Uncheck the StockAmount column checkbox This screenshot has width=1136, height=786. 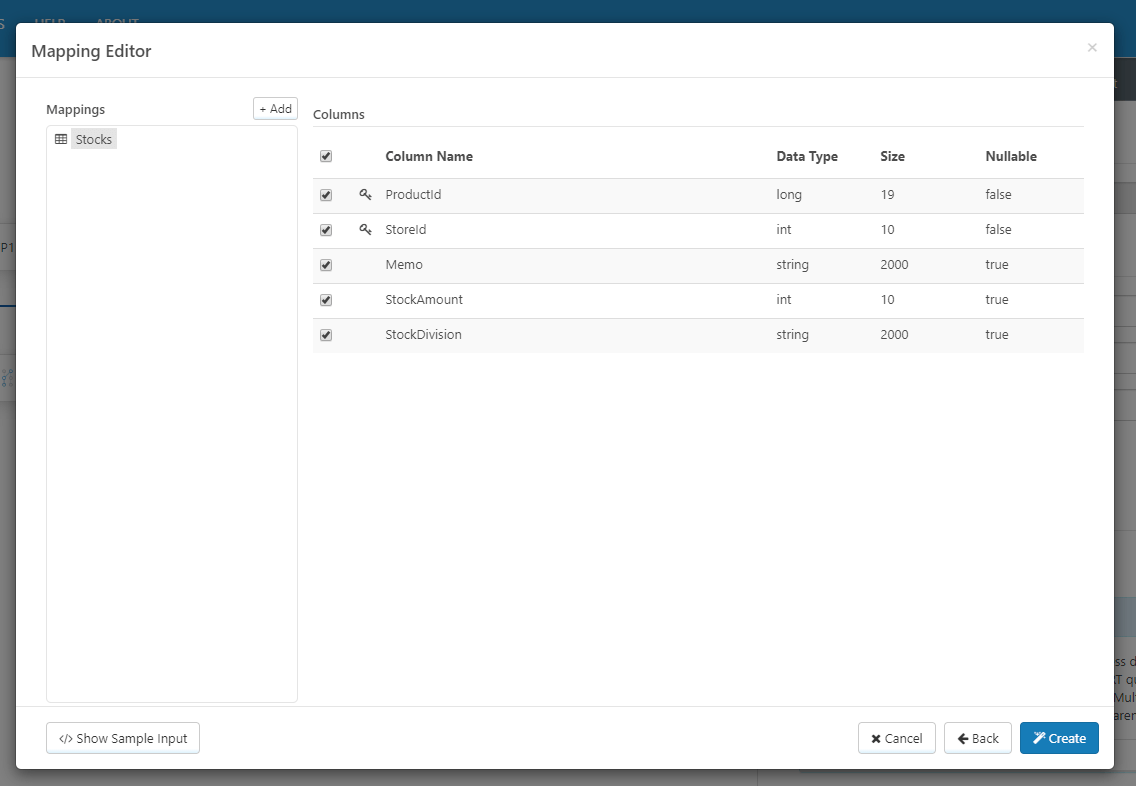pos(326,300)
